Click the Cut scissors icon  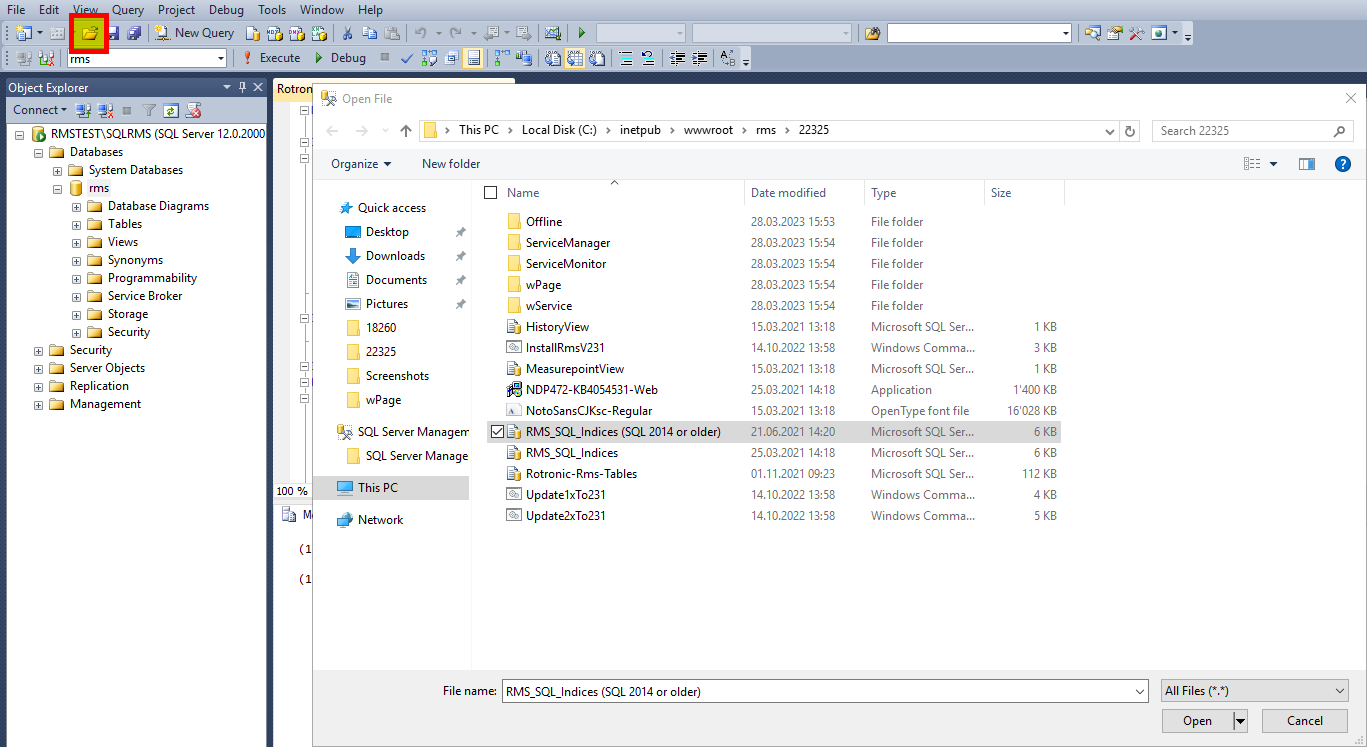347,33
